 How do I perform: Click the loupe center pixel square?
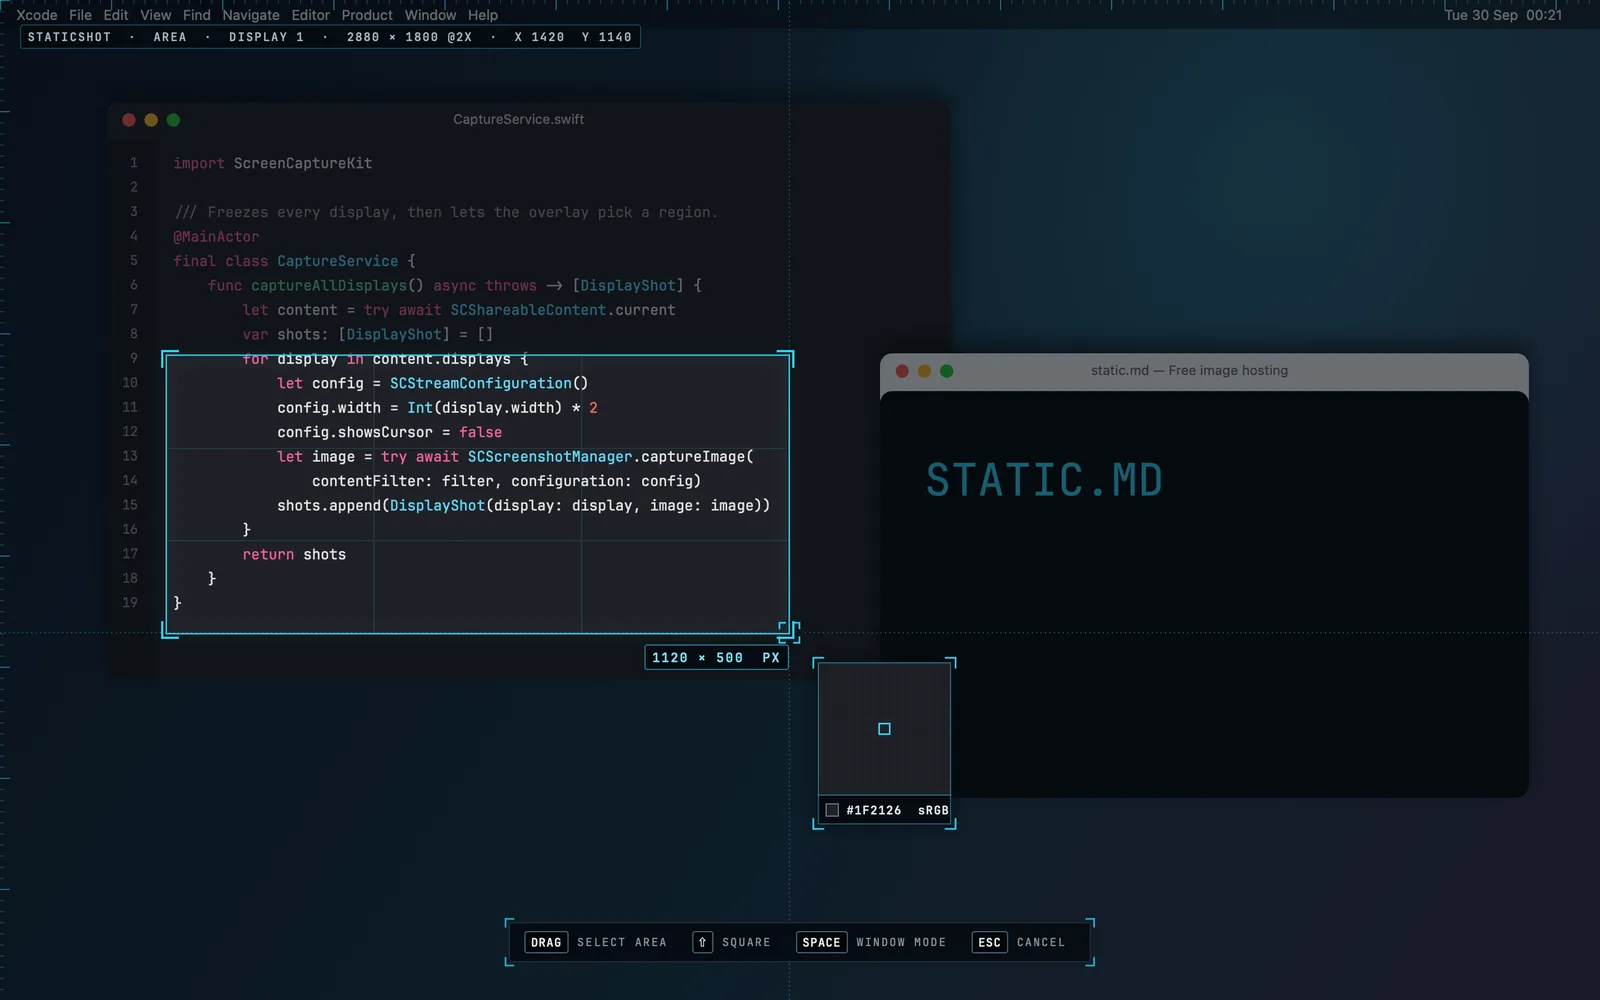884,729
